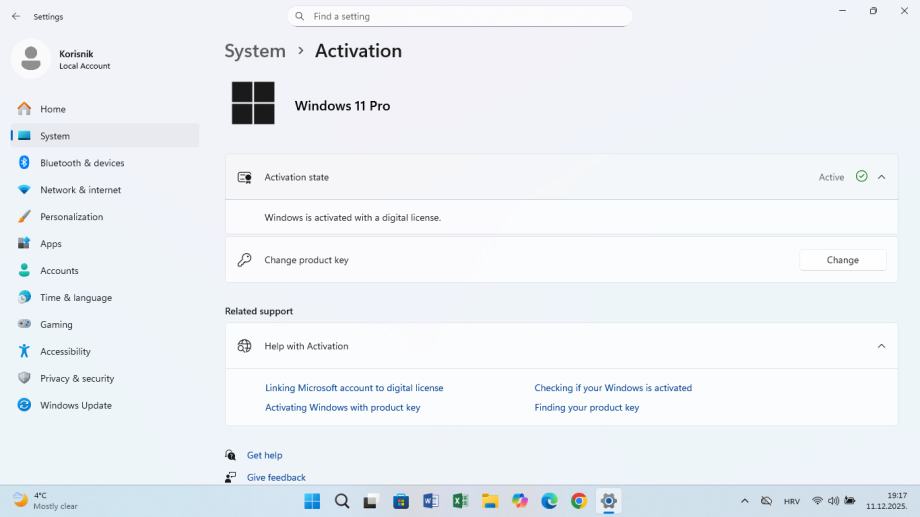Go to Gaming settings

click(104, 325)
